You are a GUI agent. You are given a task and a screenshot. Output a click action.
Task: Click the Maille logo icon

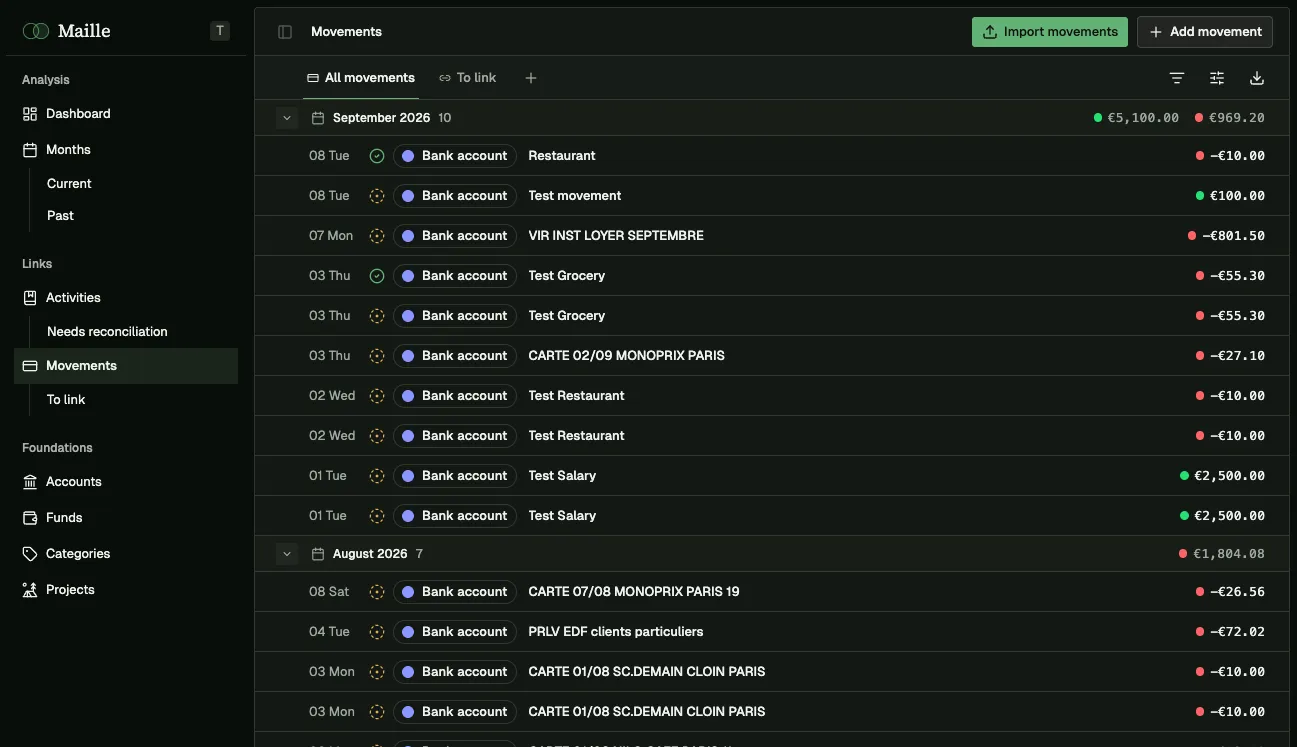36,31
